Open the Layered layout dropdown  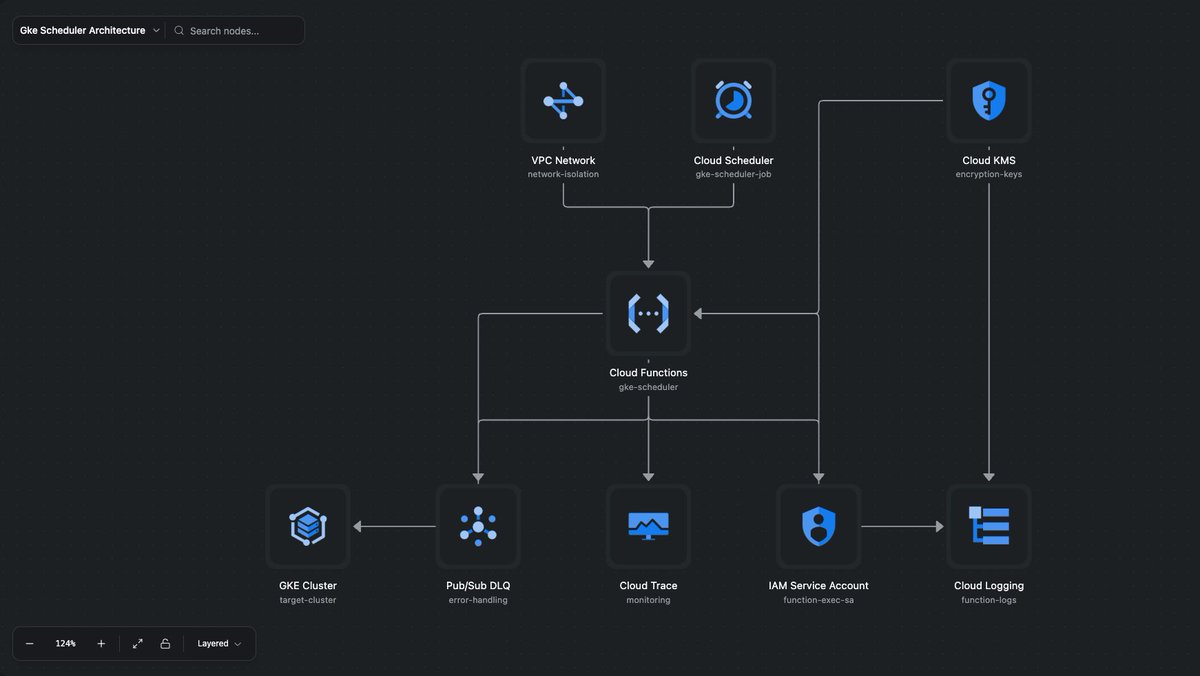[x=219, y=644]
